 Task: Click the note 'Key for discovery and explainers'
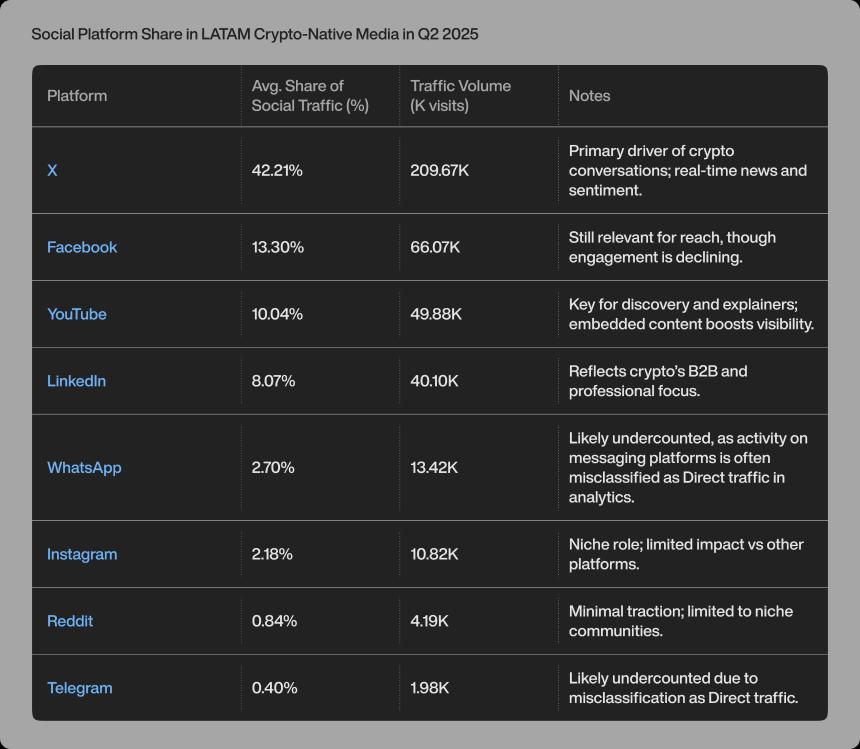click(x=691, y=314)
